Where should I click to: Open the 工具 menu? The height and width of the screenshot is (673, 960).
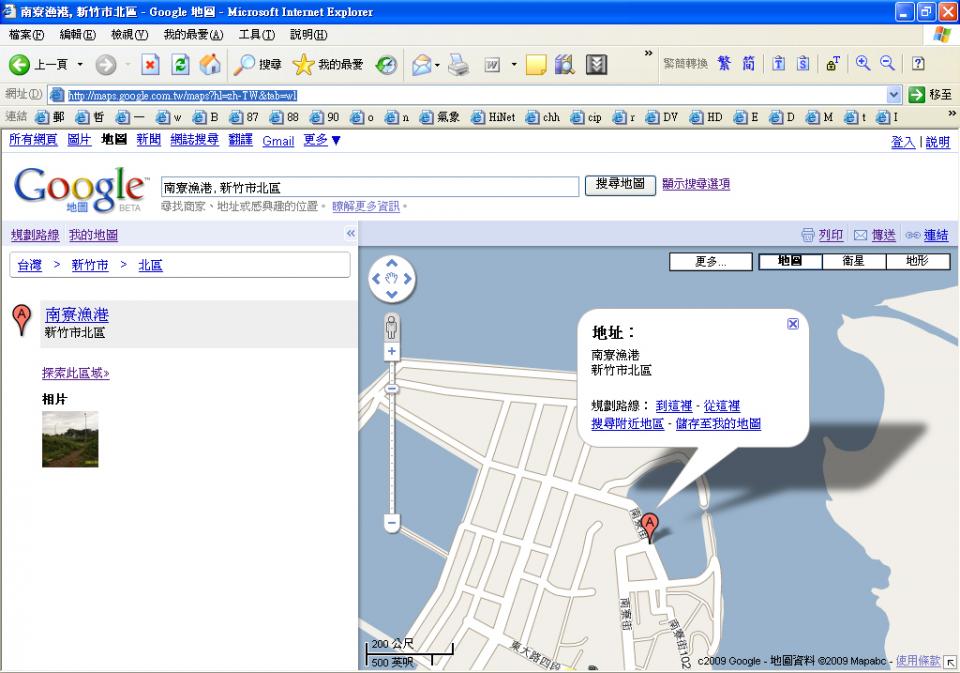pyautogui.click(x=257, y=35)
